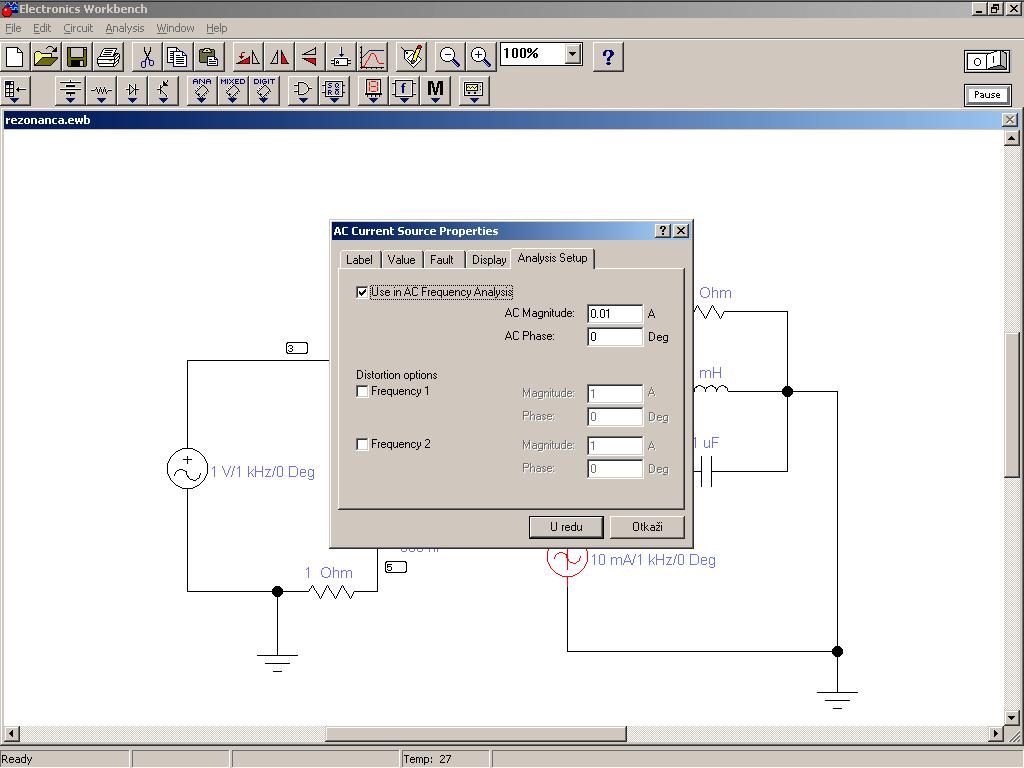Click the Pause simulation button

click(x=987, y=95)
